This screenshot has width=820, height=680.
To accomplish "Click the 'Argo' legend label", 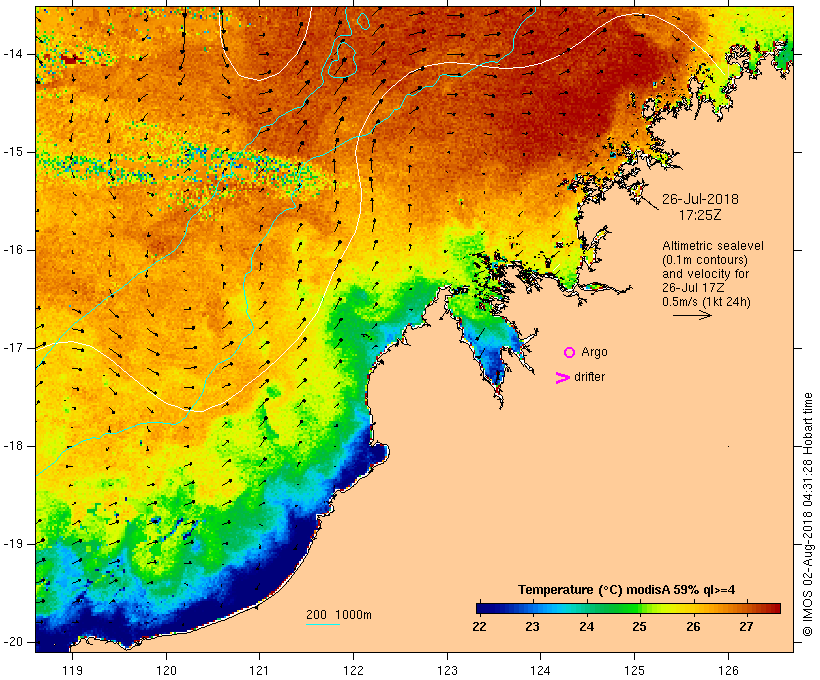I will [594, 352].
